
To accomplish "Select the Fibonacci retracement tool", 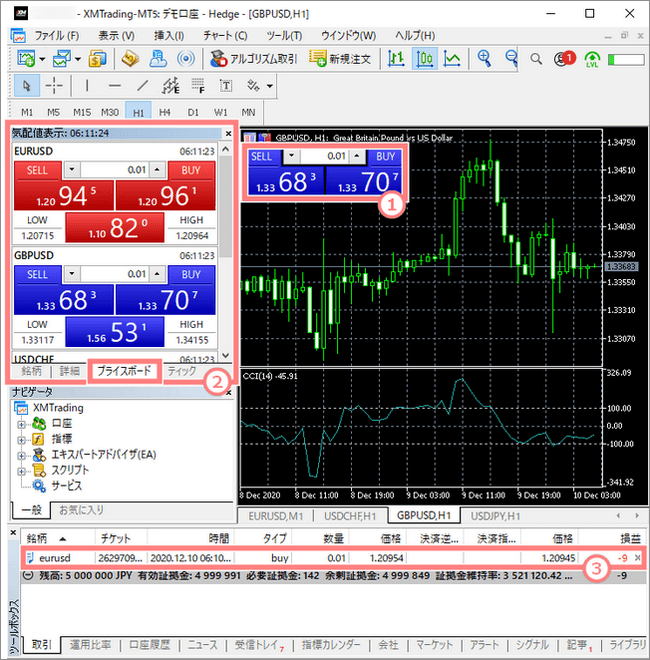I will point(198,86).
